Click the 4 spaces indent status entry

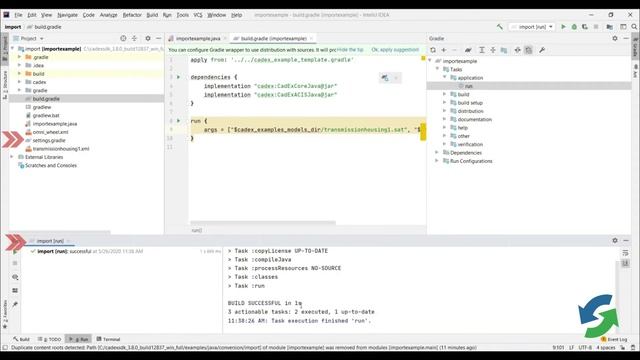606,347
